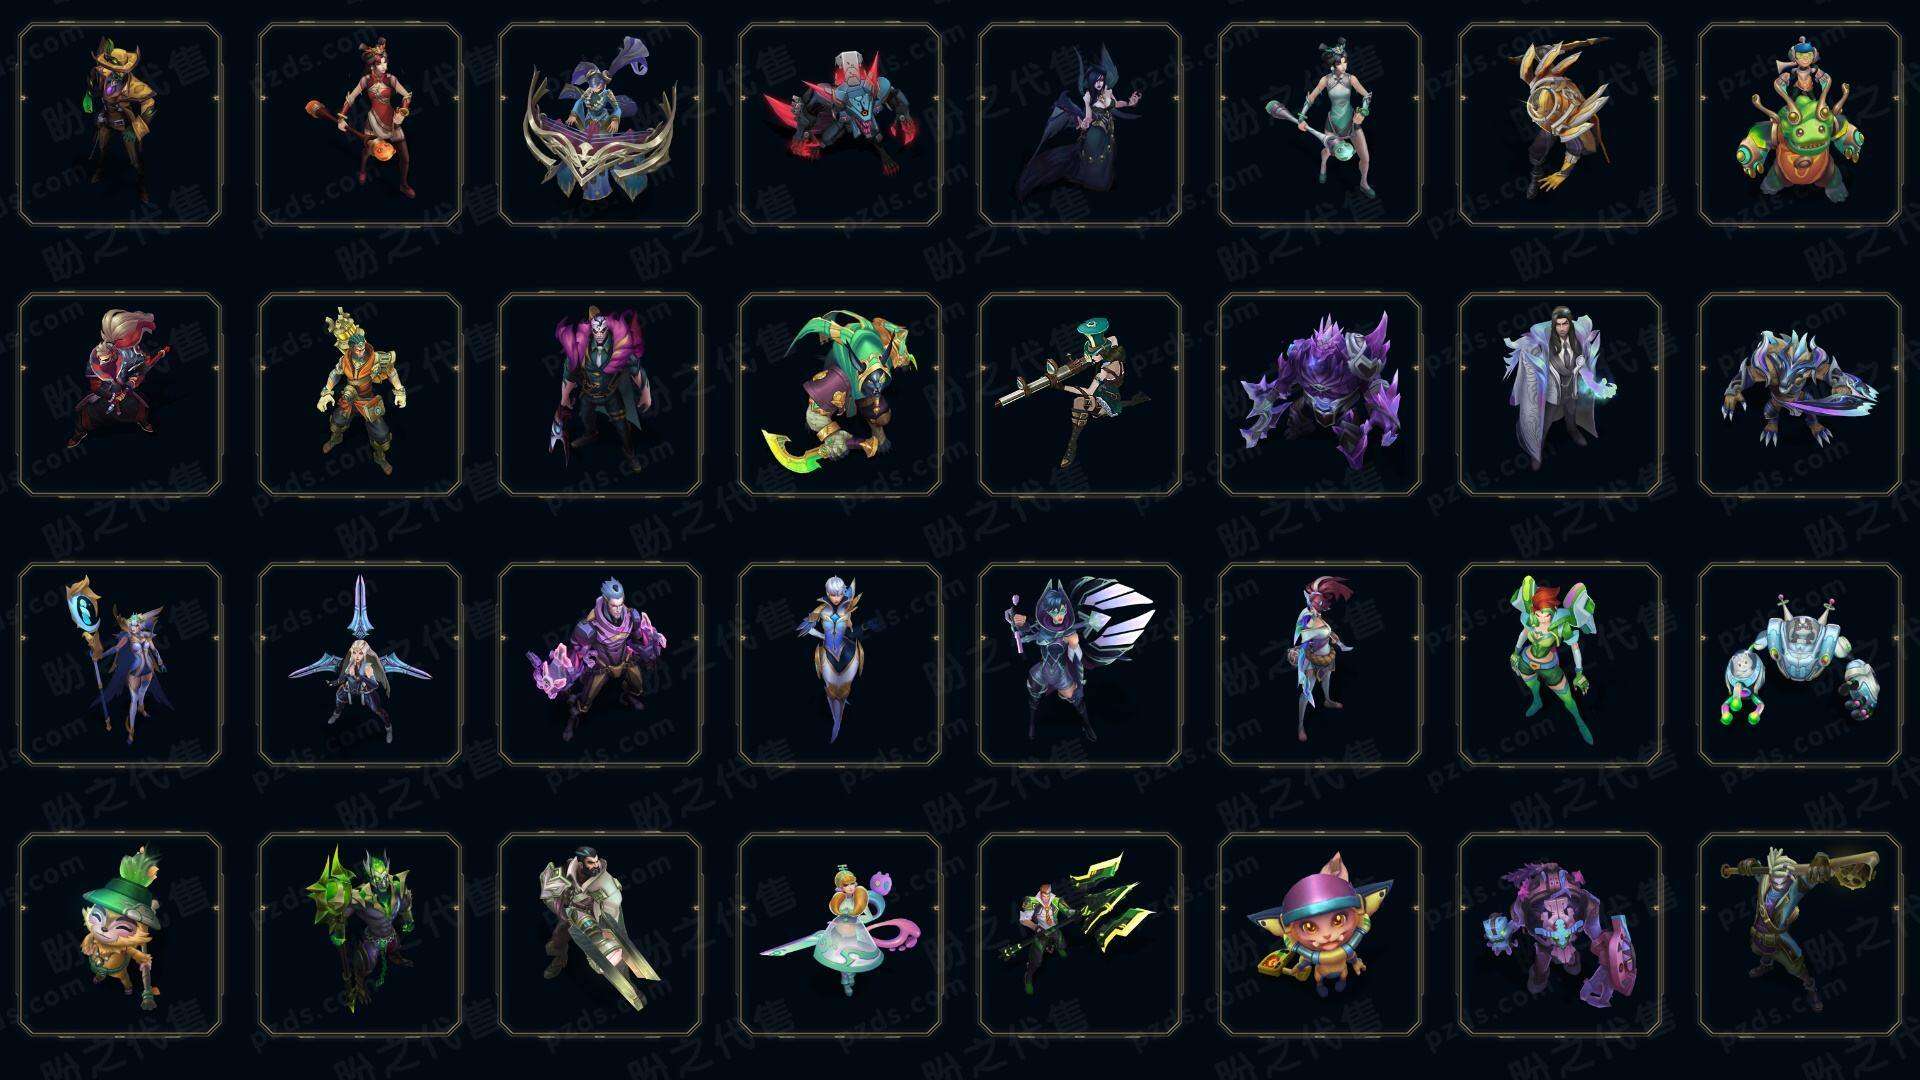Select the golden feathered bird warrior skin
This screenshot has height=1080, width=1920.
click(x=1560, y=124)
